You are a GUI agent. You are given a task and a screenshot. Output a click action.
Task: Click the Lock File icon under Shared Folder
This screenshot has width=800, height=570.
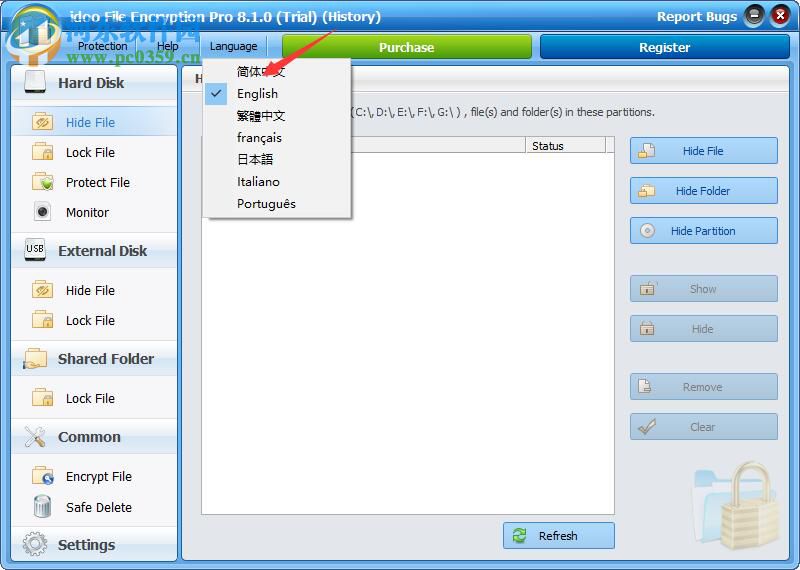pos(42,398)
